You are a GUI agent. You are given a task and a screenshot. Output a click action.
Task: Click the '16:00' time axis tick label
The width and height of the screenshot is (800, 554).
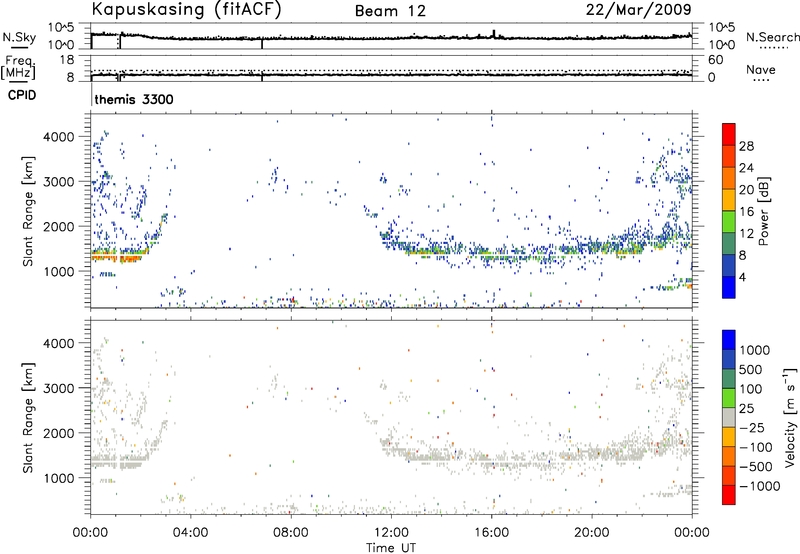click(x=491, y=533)
